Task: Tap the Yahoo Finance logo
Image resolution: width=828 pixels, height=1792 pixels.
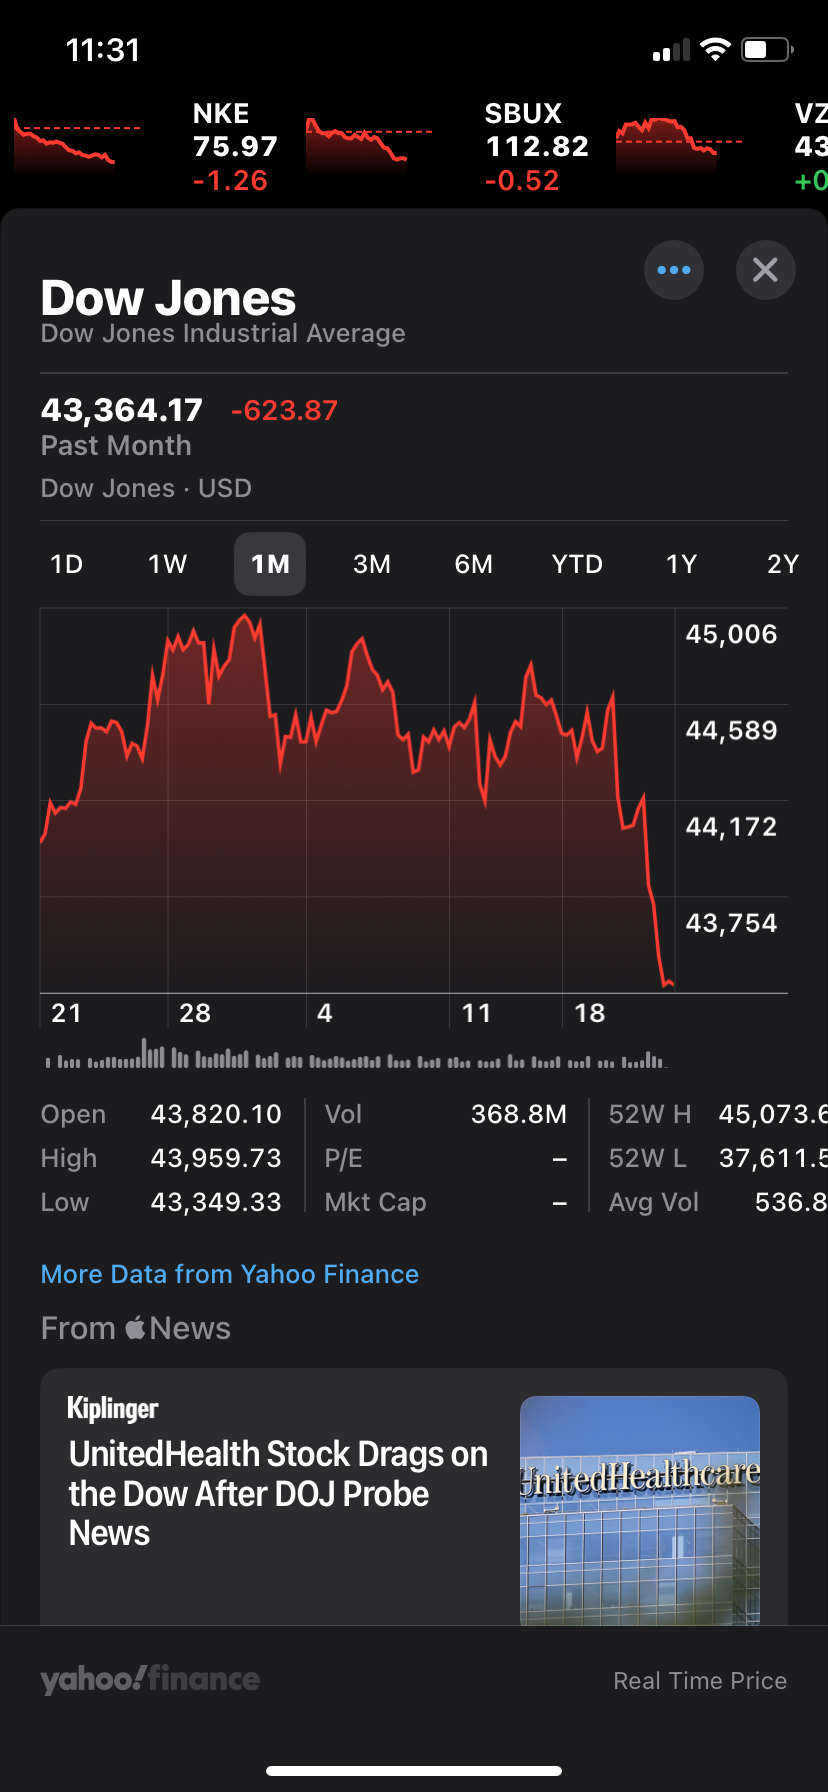Action: pyautogui.click(x=150, y=1679)
